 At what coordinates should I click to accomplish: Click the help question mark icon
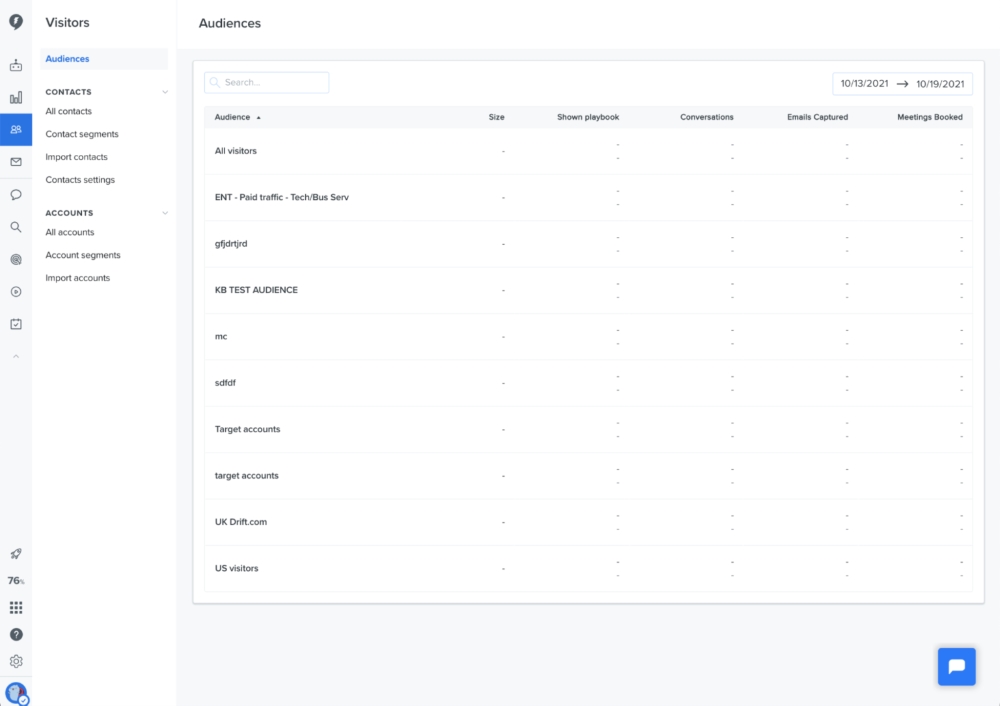tap(16, 634)
